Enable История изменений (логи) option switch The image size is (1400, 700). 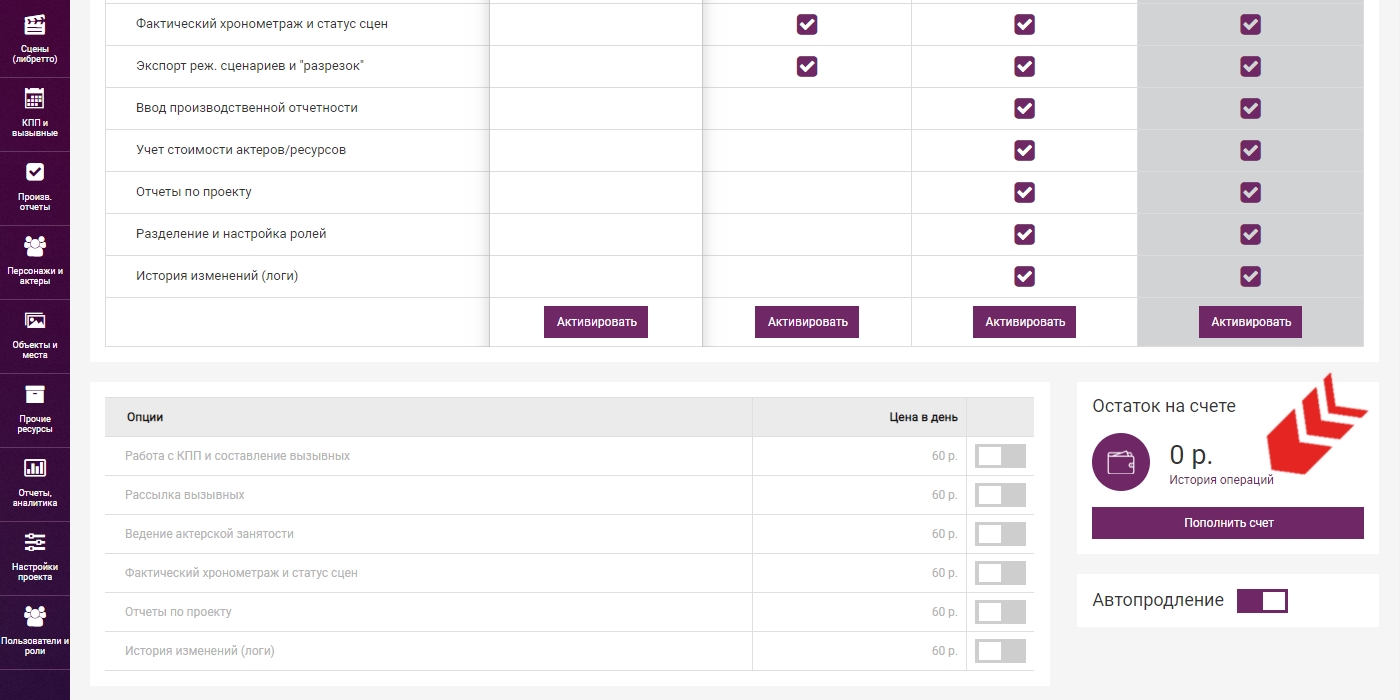pyautogui.click(x=1001, y=651)
